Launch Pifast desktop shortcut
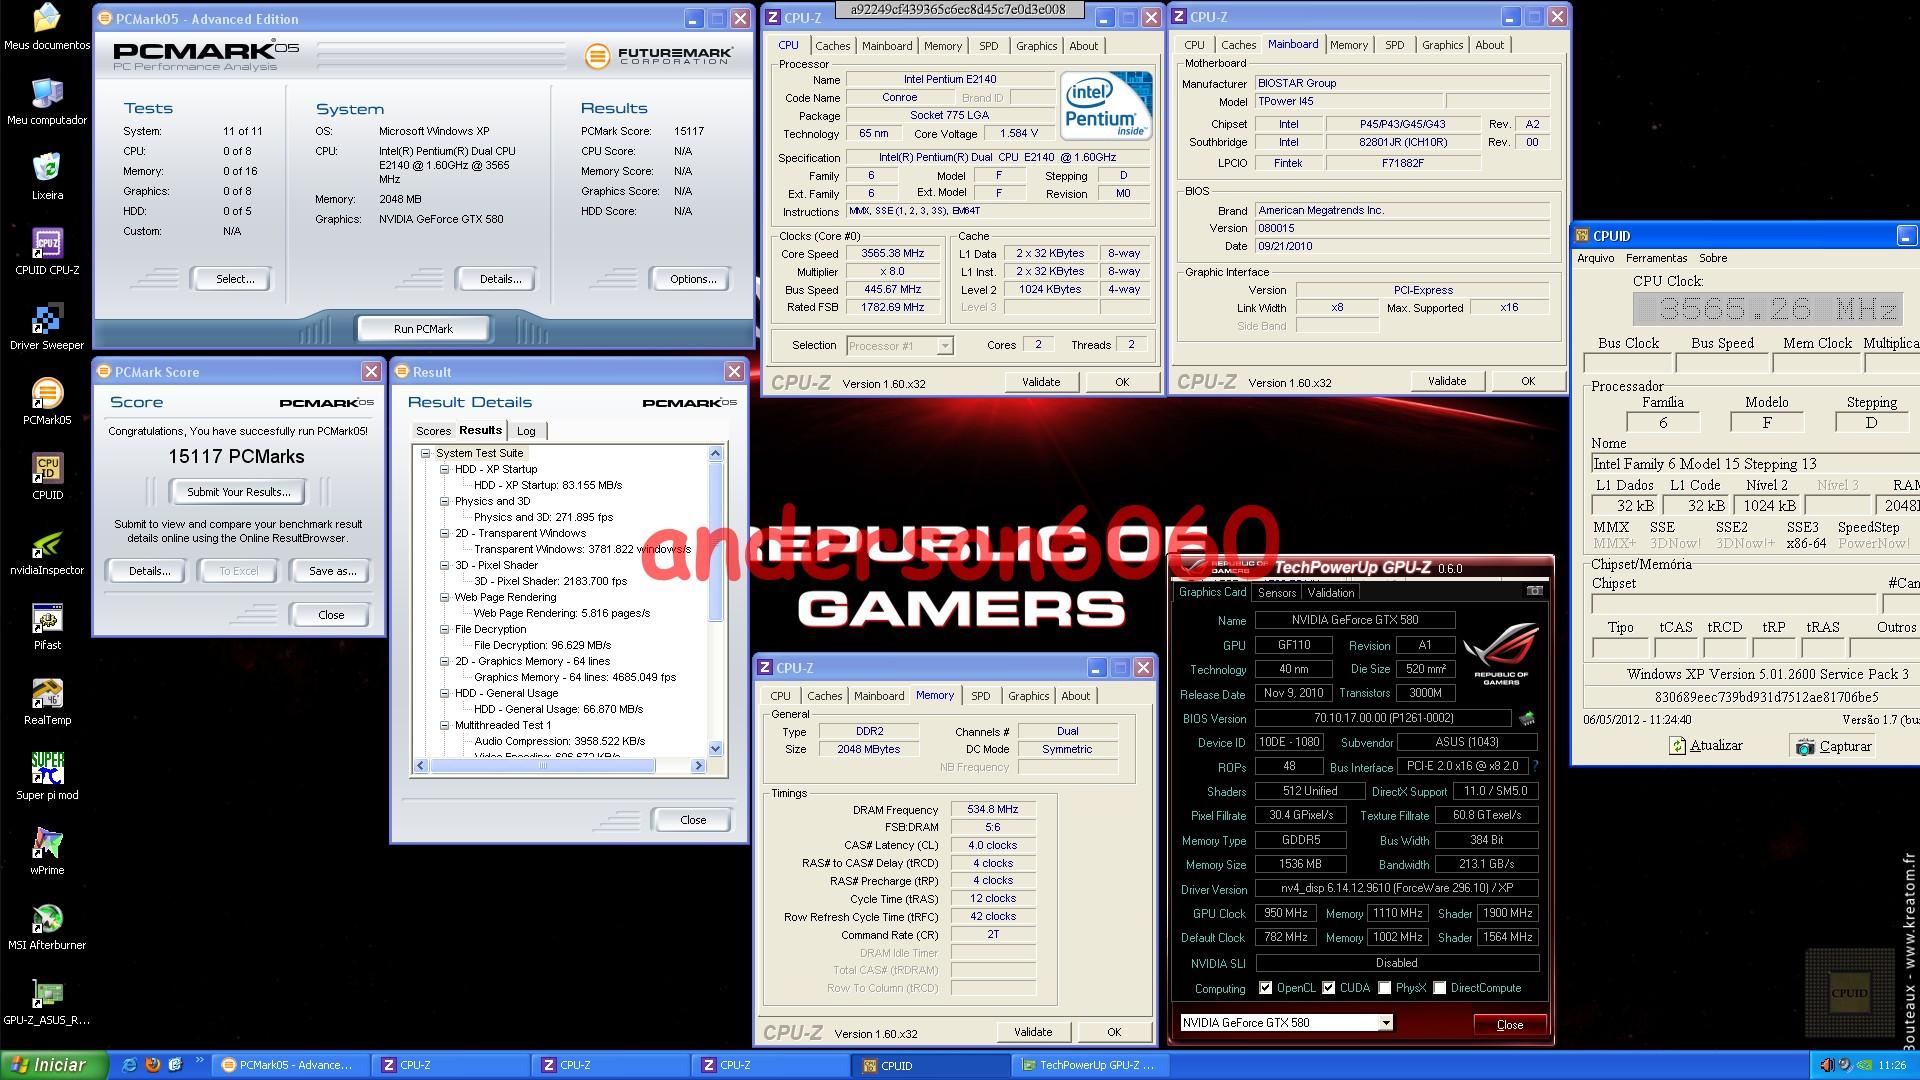Viewport: 1920px width, 1080px height. point(47,627)
